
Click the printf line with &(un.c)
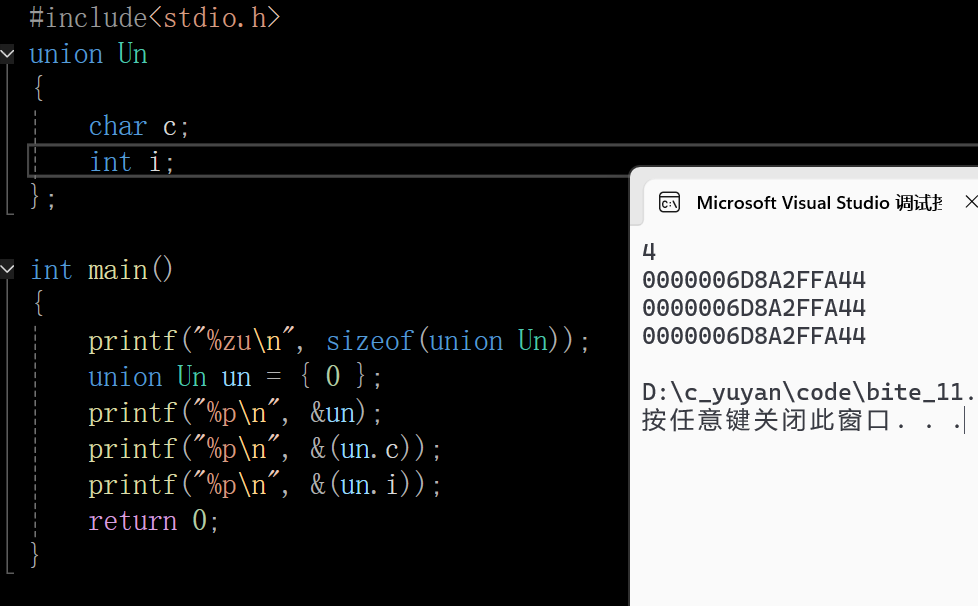tap(264, 449)
